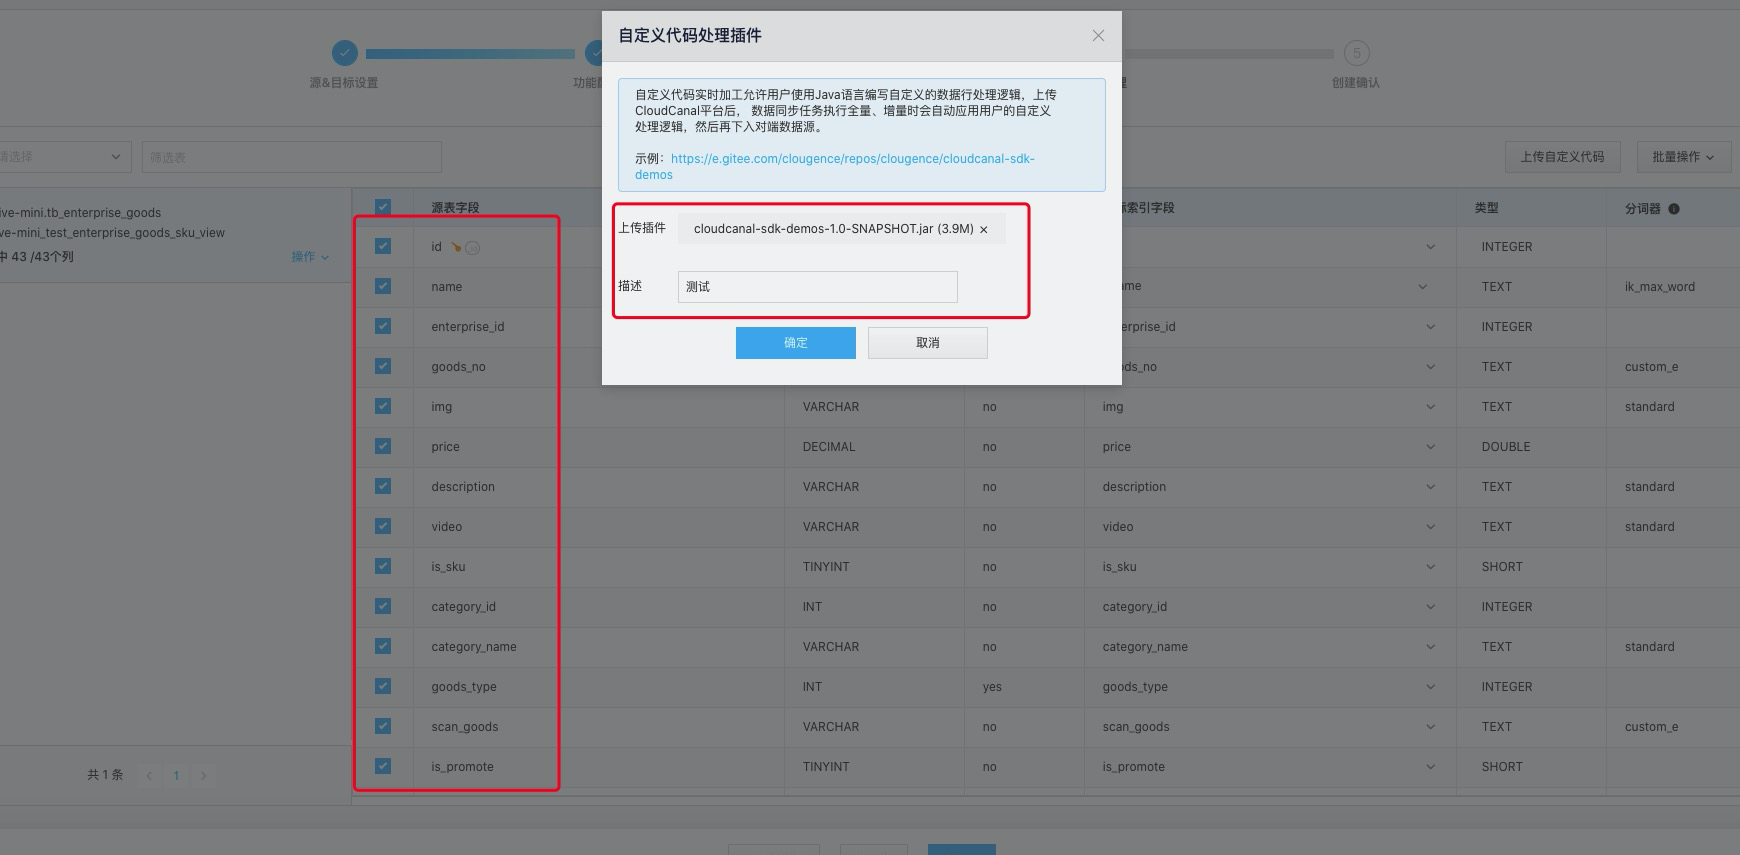Screen dimensions: 1740x855
Task: Click the 类型 column header
Action: [x=1486, y=208]
